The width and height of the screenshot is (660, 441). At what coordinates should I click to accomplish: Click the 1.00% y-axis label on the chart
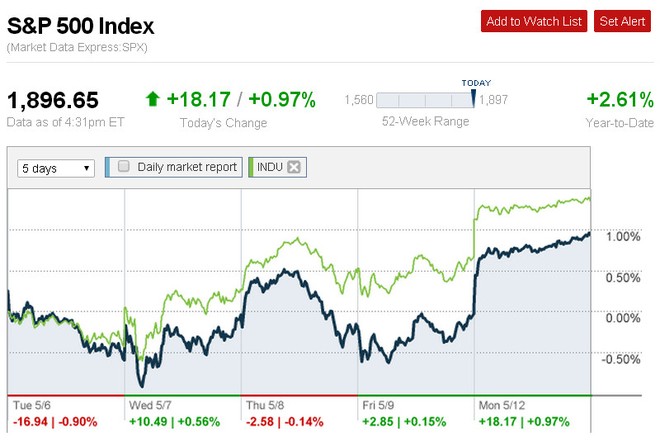coord(622,237)
